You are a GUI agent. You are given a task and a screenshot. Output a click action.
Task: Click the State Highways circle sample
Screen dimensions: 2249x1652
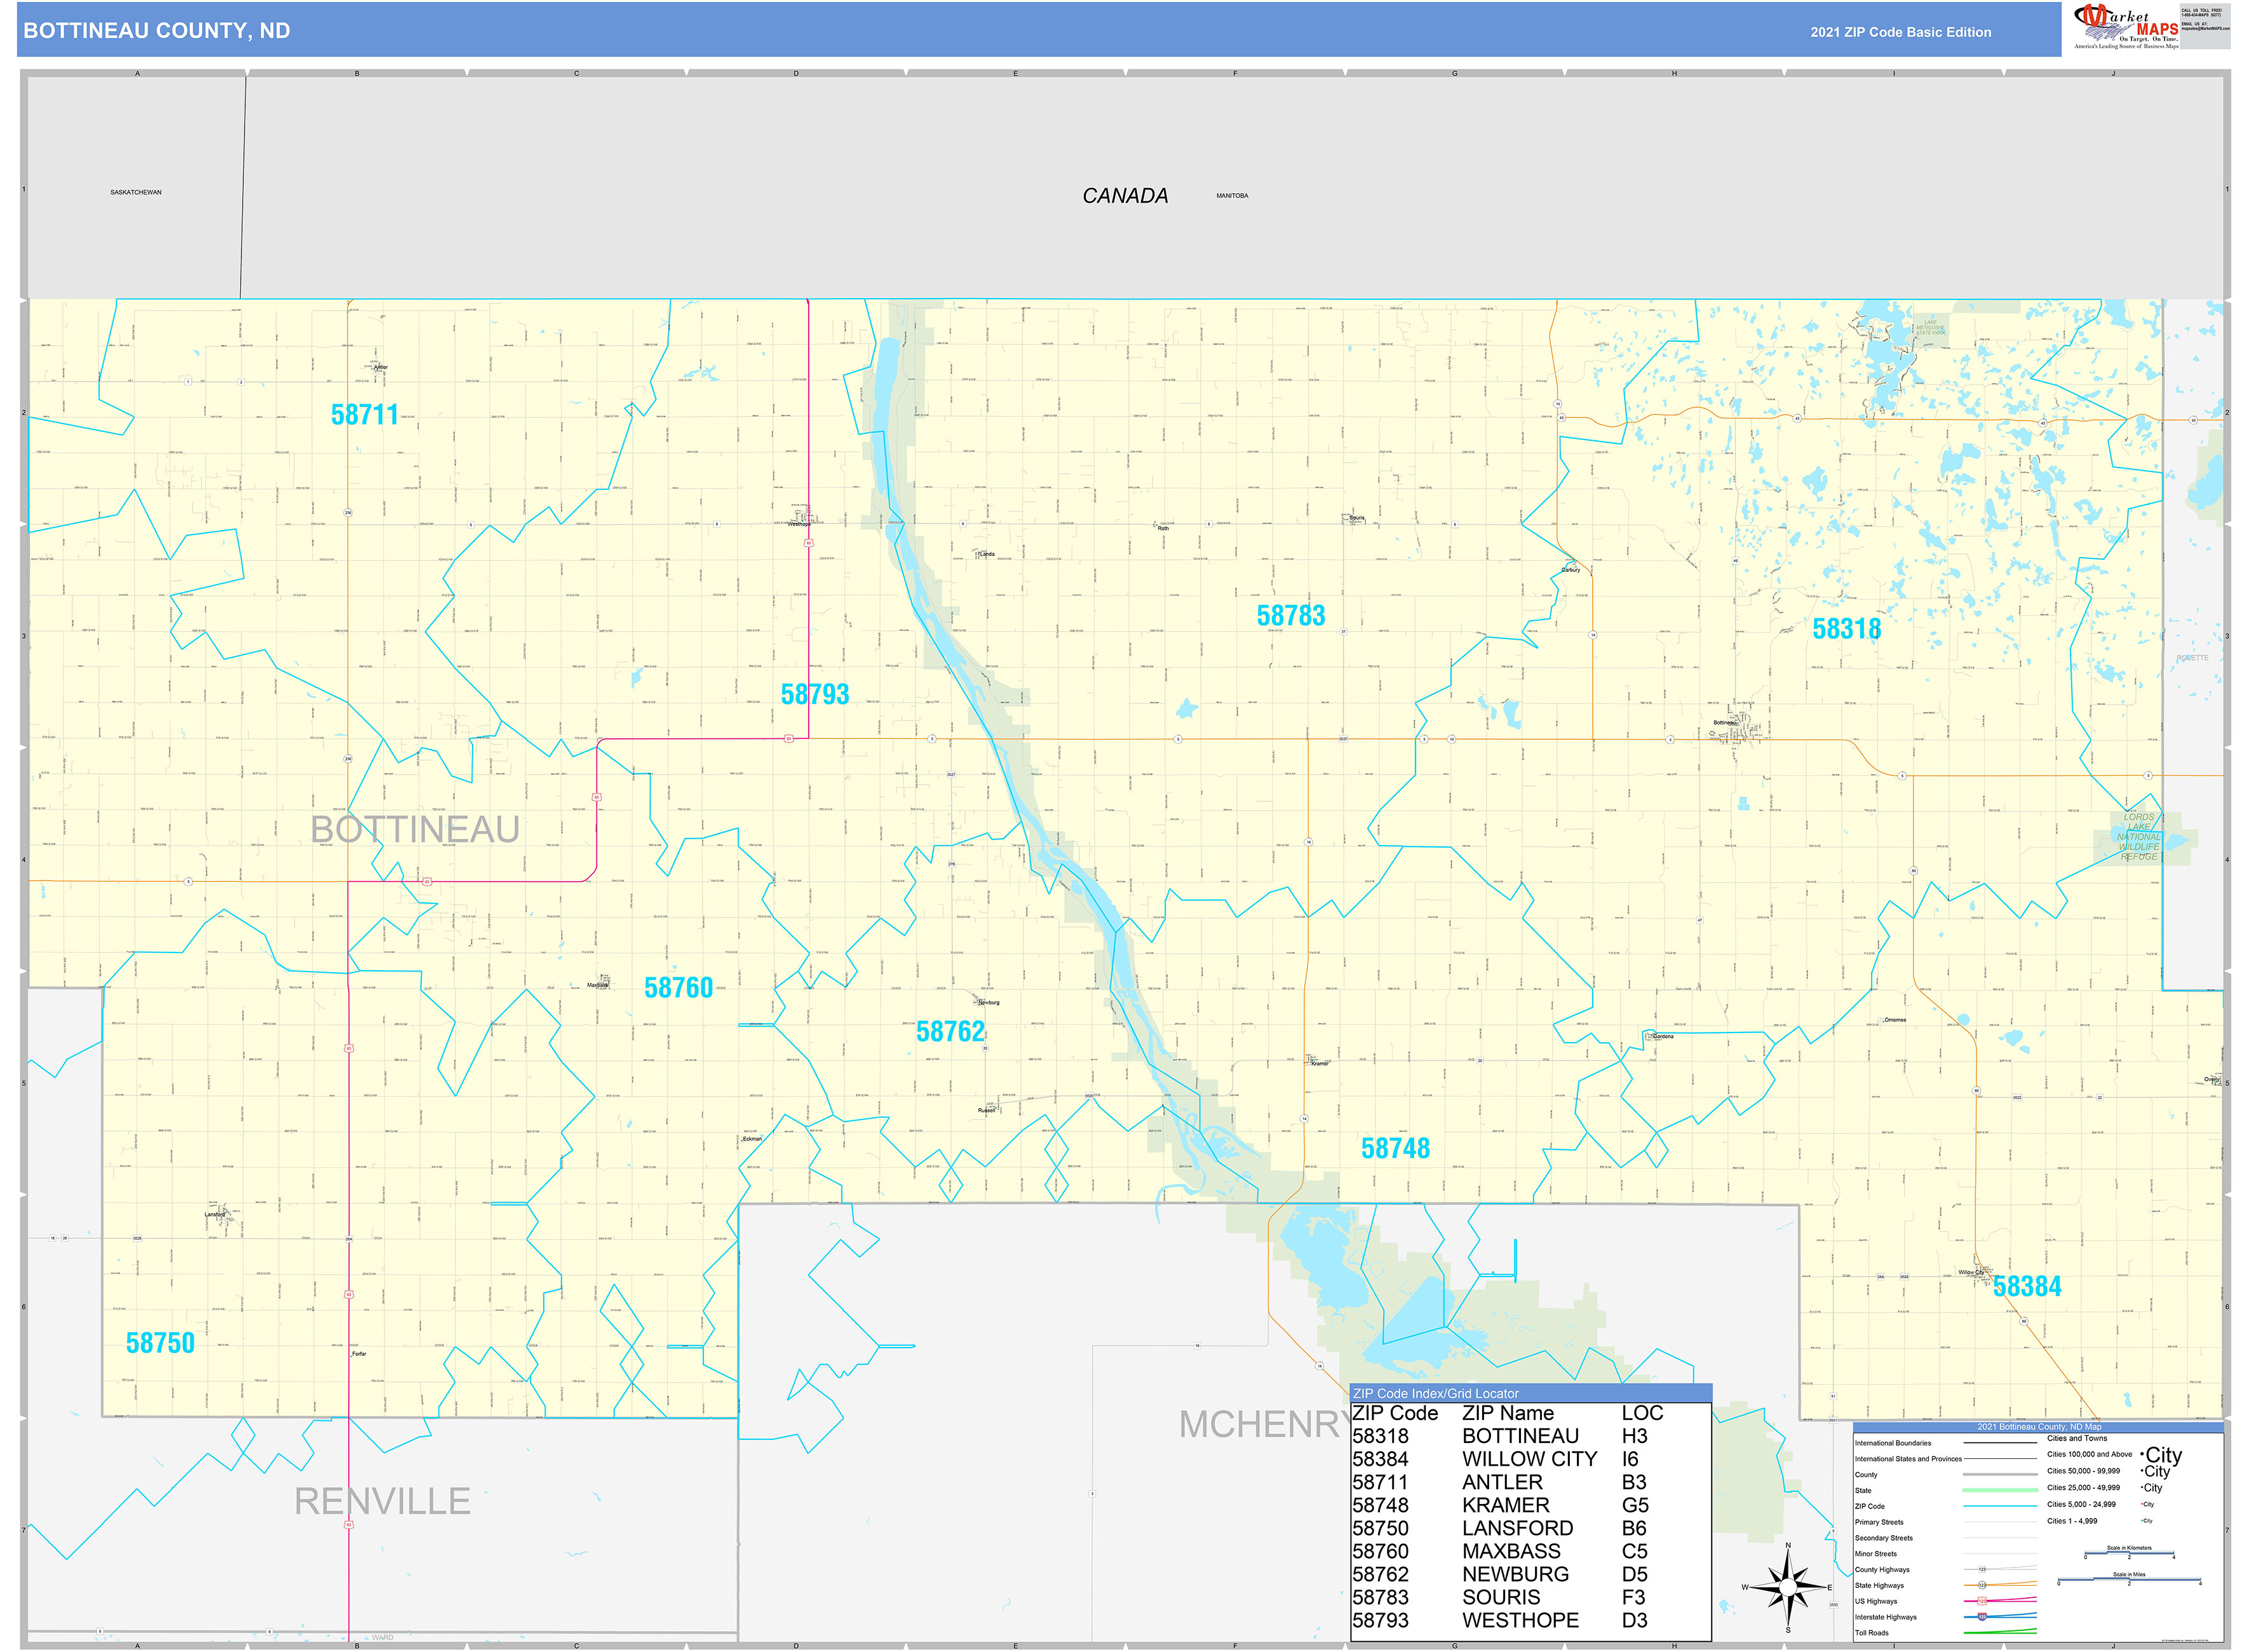coord(1983,1586)
